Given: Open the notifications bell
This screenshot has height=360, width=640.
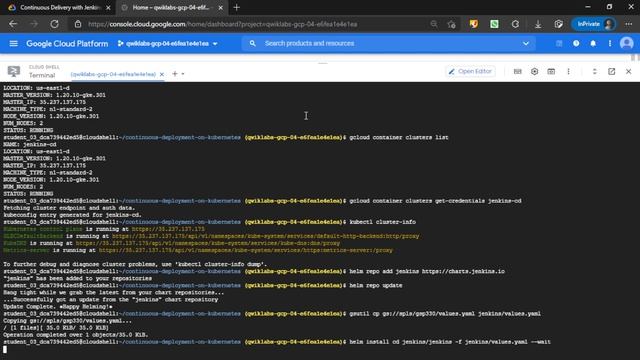Looking at the screenshot, I should (593, 43).
